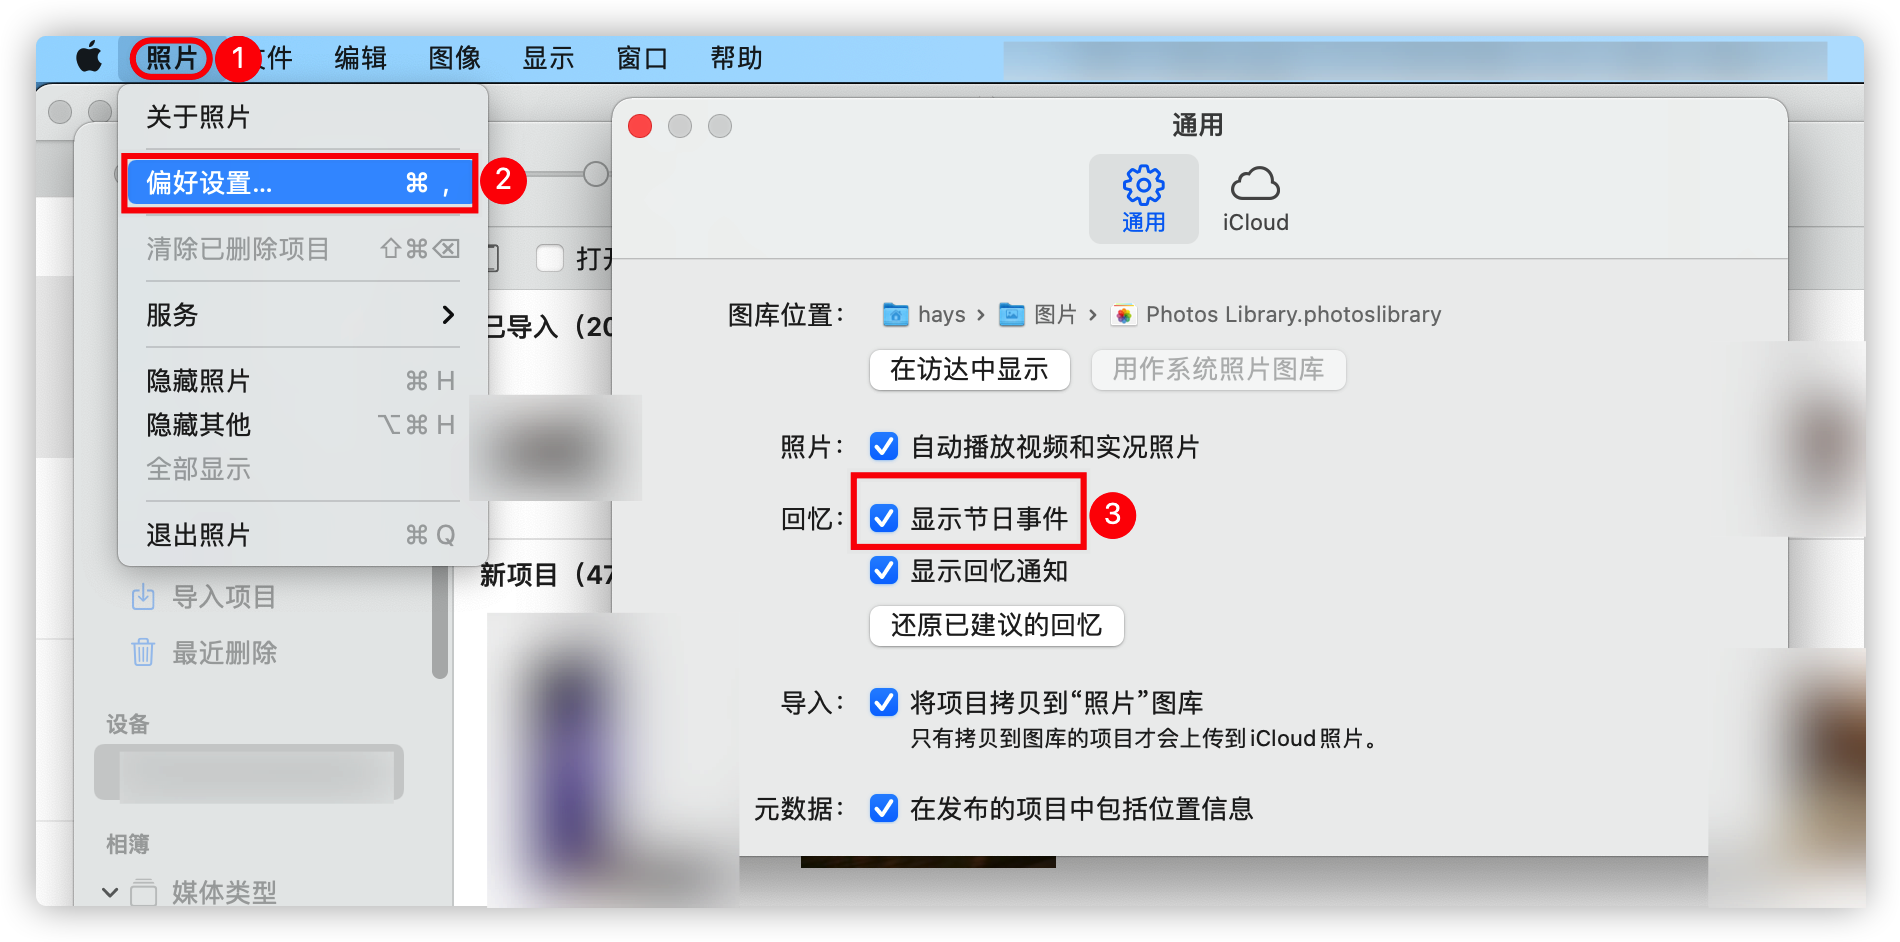Image resolution: width=1900 pixels, height=942 pixels.
Task: Choose 偏好设置… menu entry
Action: (x=299, y=183)
